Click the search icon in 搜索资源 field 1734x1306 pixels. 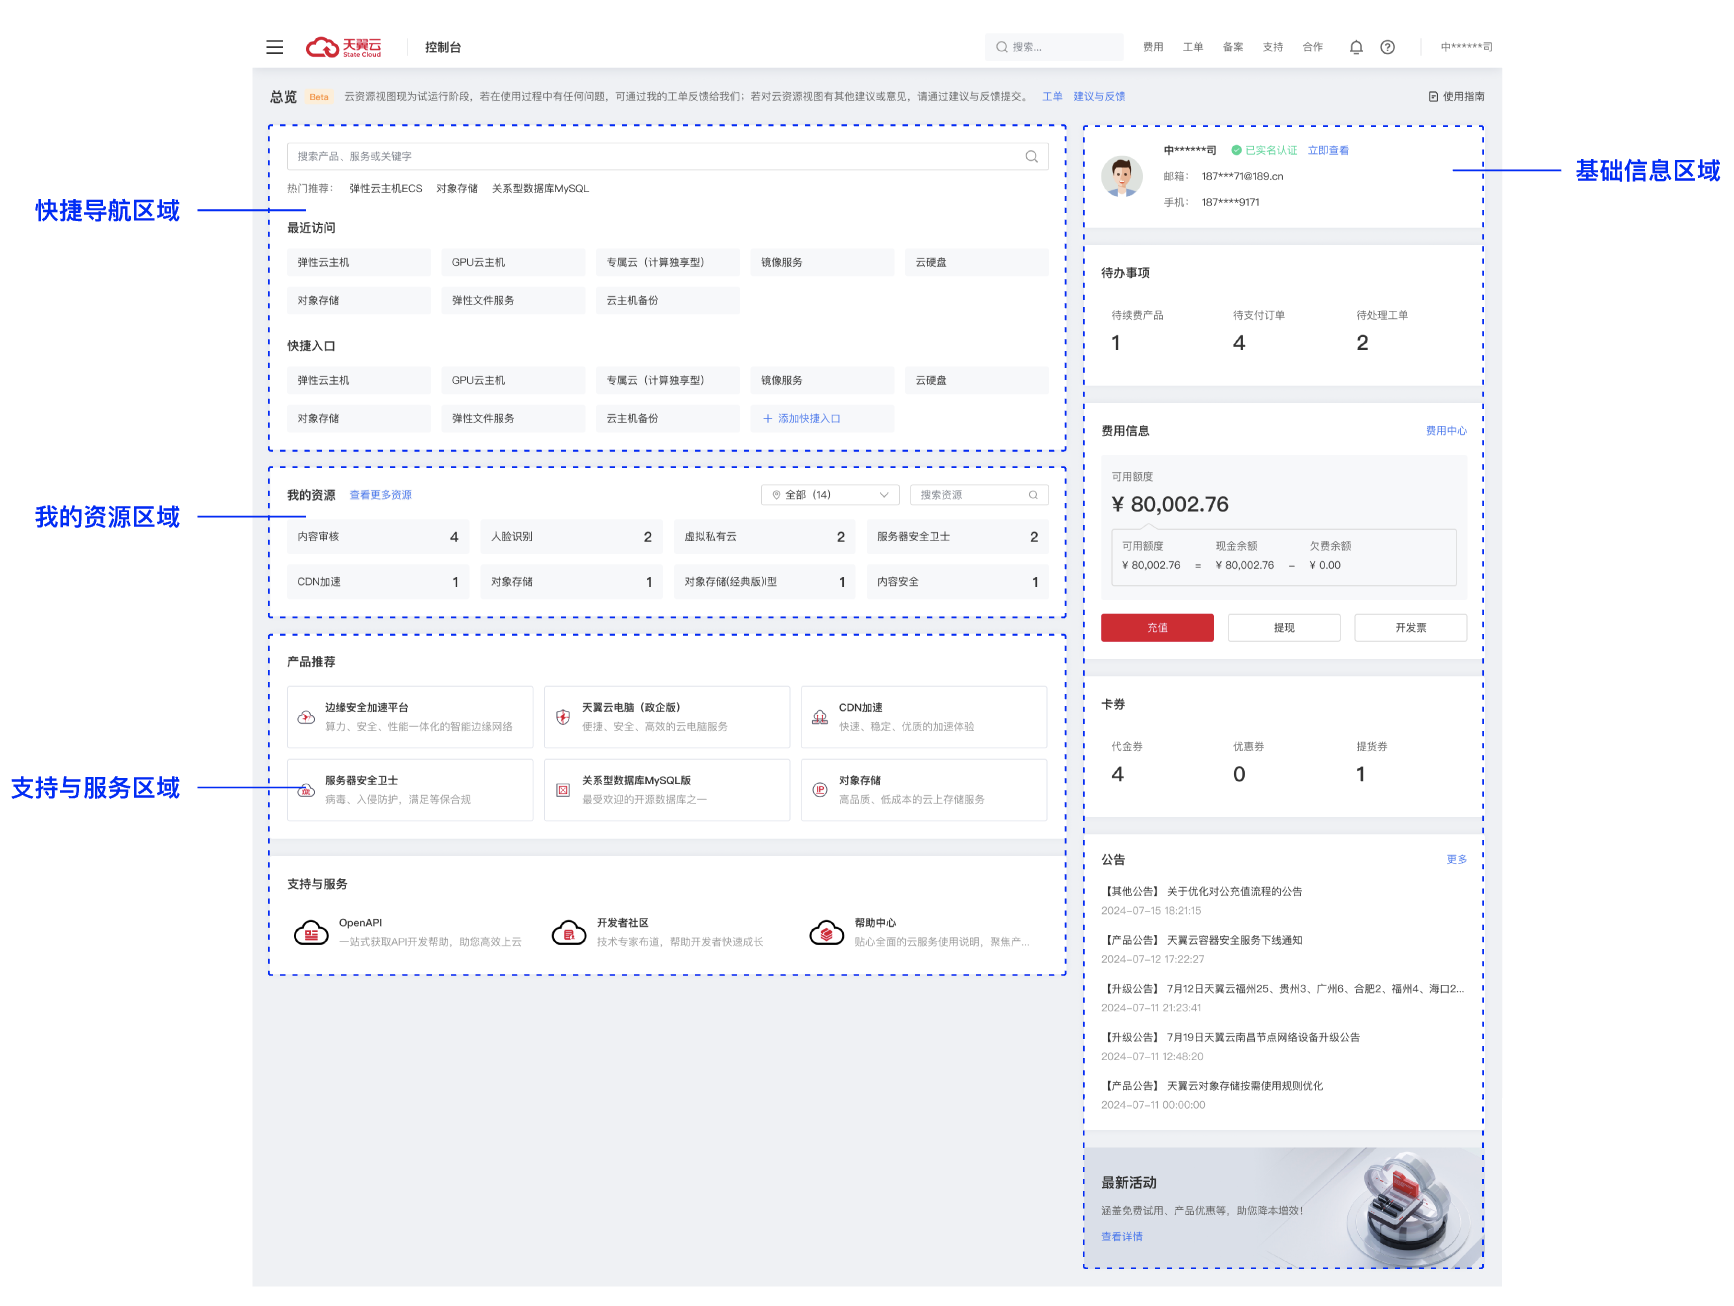[1033, 495]
